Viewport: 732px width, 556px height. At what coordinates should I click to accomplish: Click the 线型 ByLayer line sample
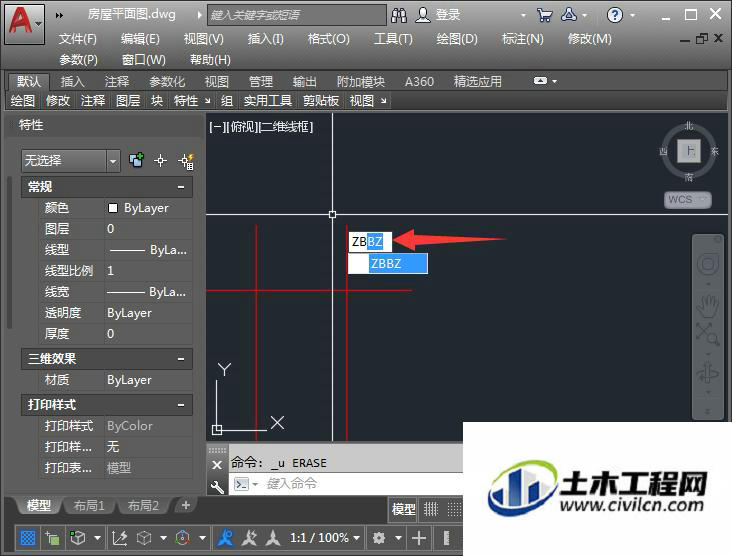tap(127, 251)
